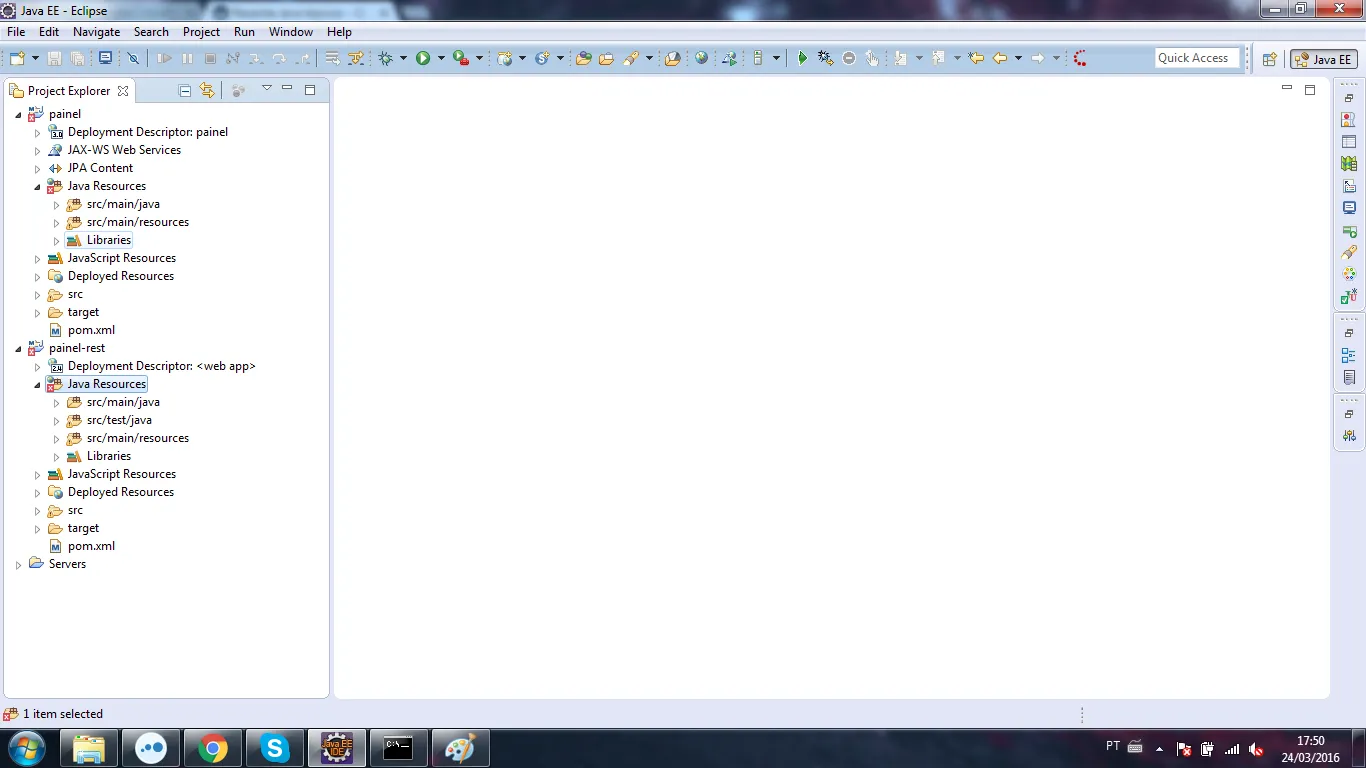Open the Window menu

pyautogui.click(x=291, y=32)
